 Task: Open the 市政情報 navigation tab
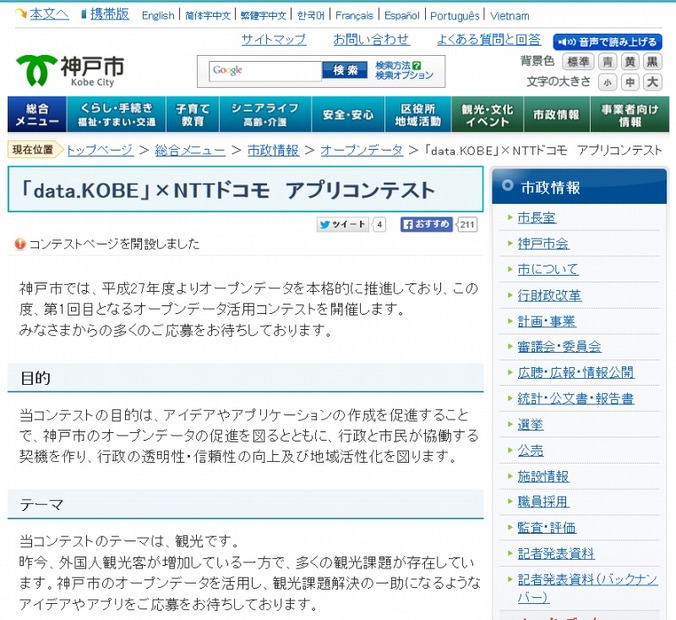coord(556,114)
